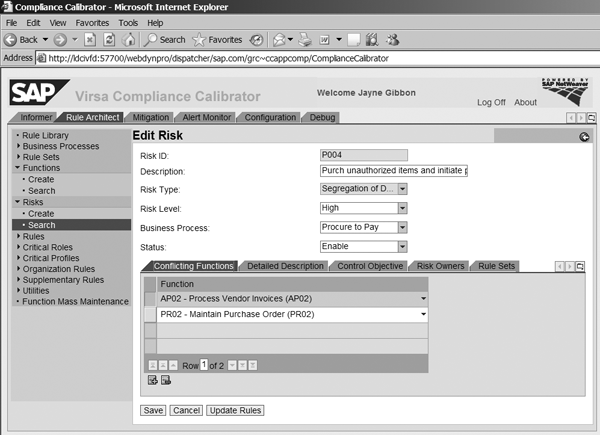Click the Edit with Word icon
600x435 pixels.
[x=324, y=39]
